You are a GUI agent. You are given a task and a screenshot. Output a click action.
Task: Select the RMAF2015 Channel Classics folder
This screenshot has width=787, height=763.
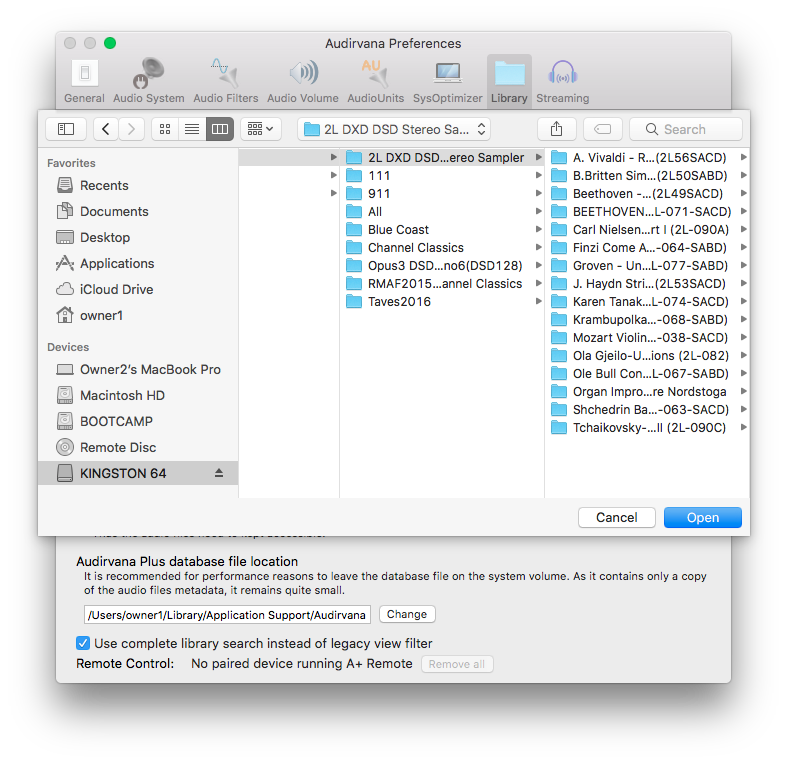pos(442,284)
